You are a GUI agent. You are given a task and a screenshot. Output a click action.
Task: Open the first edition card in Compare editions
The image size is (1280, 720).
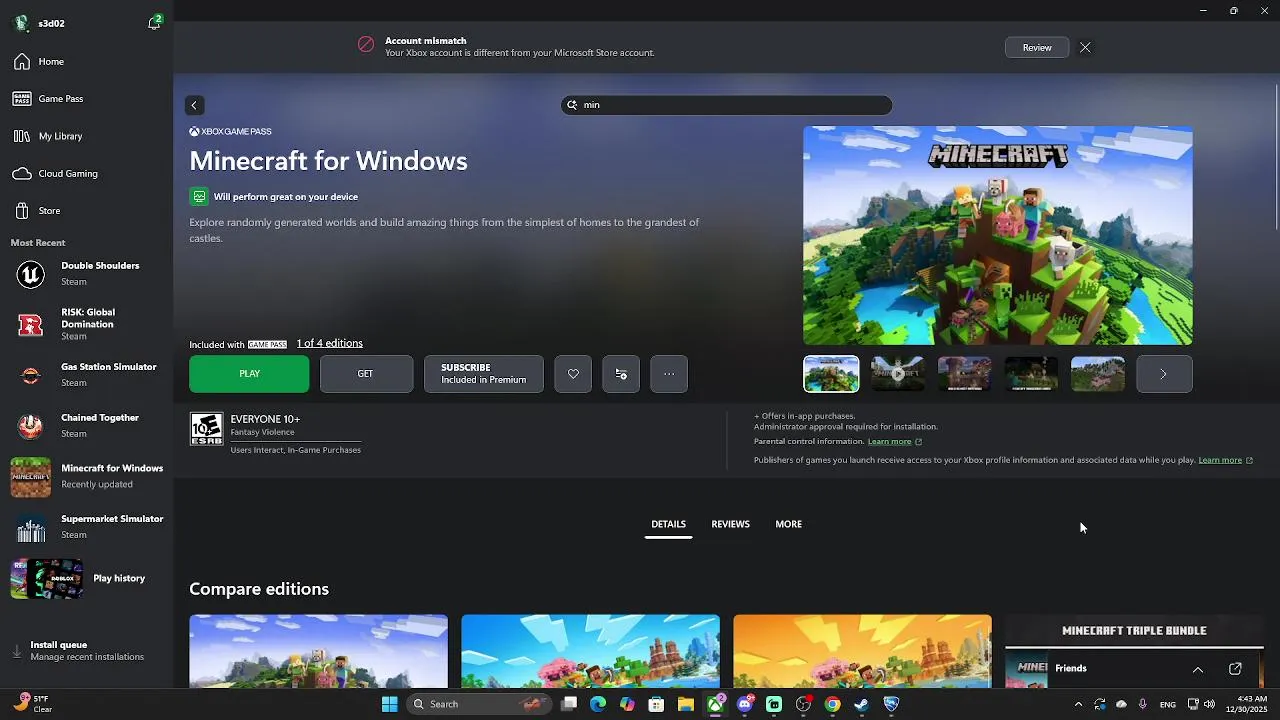(318, 651)
